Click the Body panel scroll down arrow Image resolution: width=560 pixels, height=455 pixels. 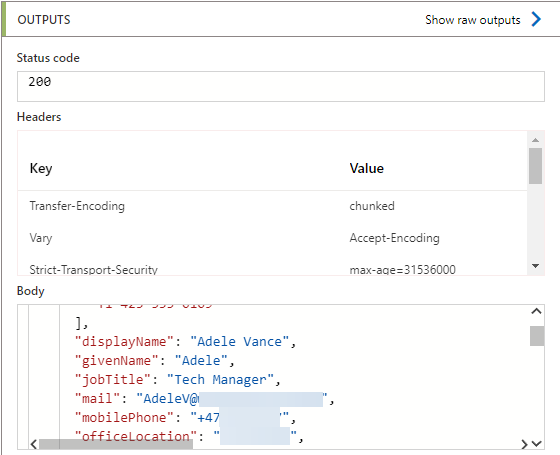pyautogui.click(x=536, y=444)
